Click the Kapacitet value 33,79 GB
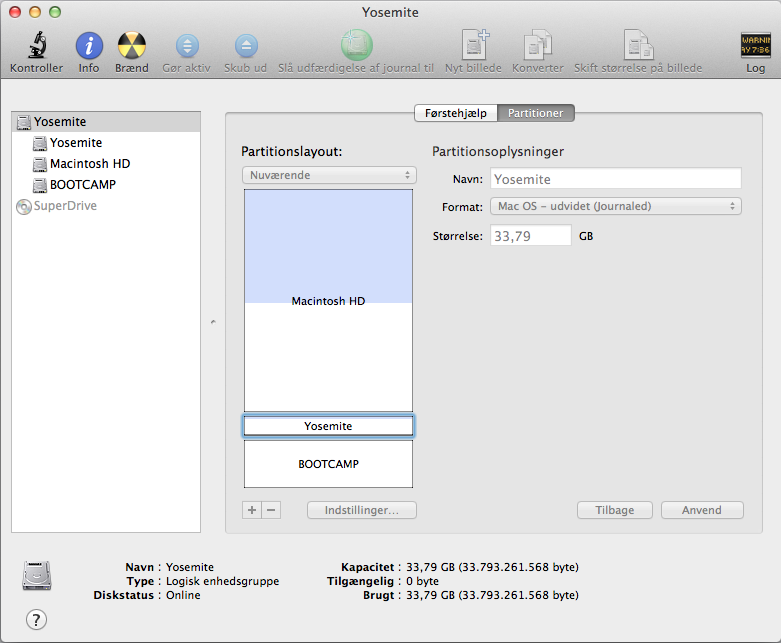The width and height of the screenshot is (781, 643). (x=492, y=567)
